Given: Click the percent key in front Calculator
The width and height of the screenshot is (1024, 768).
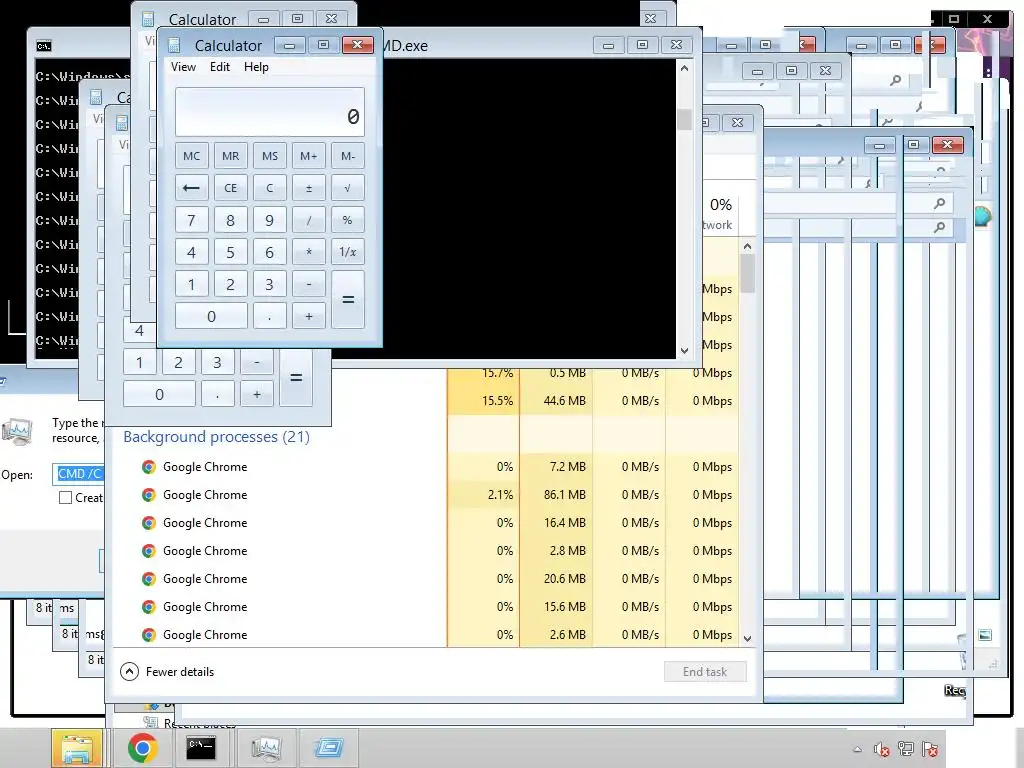Looking at the screenshot, I should pyautogui.click(x=348, y=220).
